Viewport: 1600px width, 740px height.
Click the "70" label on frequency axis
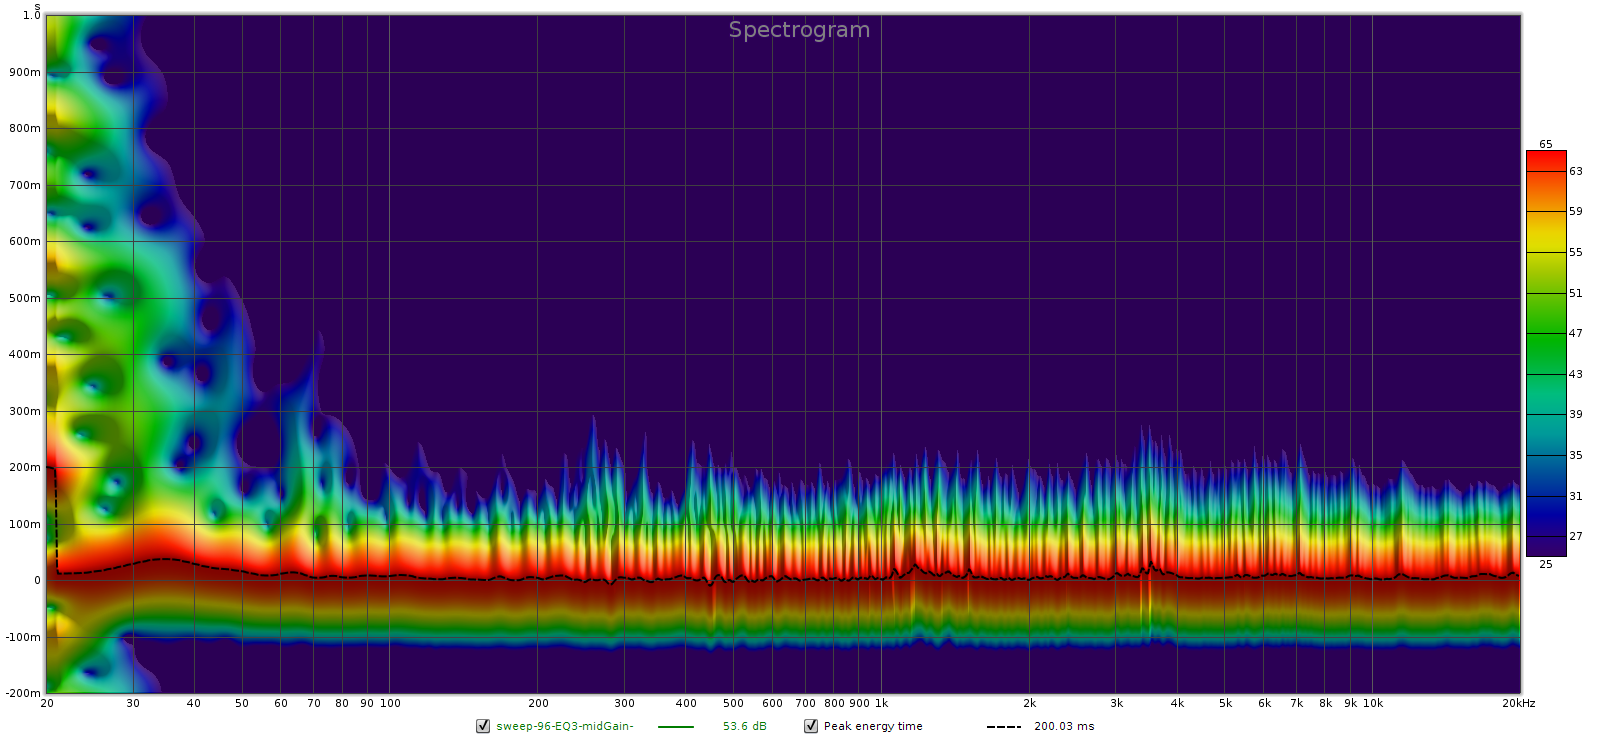click(314, 703)
